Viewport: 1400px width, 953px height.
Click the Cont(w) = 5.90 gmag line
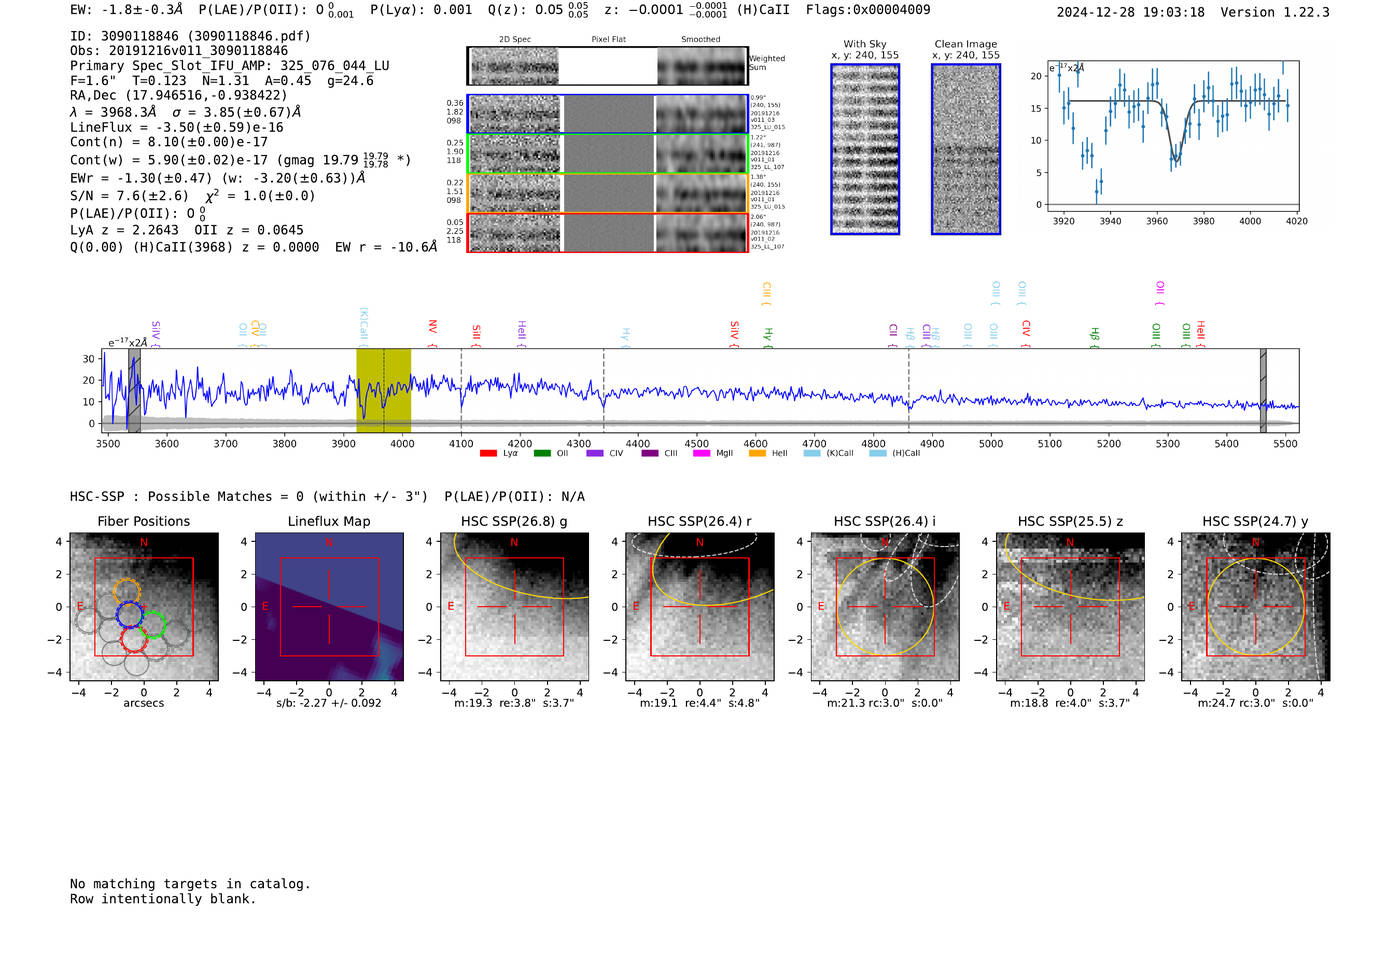pyautogui.click(x=241, y=160)
